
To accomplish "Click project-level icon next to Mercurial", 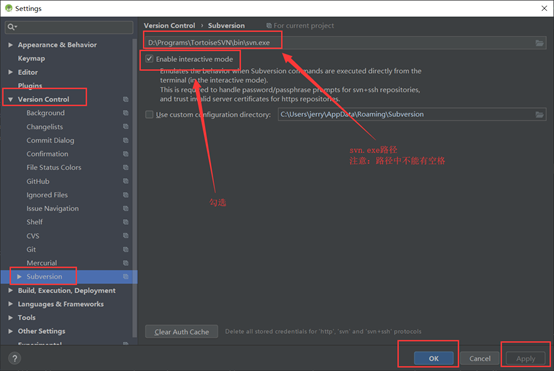I will point(125,263).
